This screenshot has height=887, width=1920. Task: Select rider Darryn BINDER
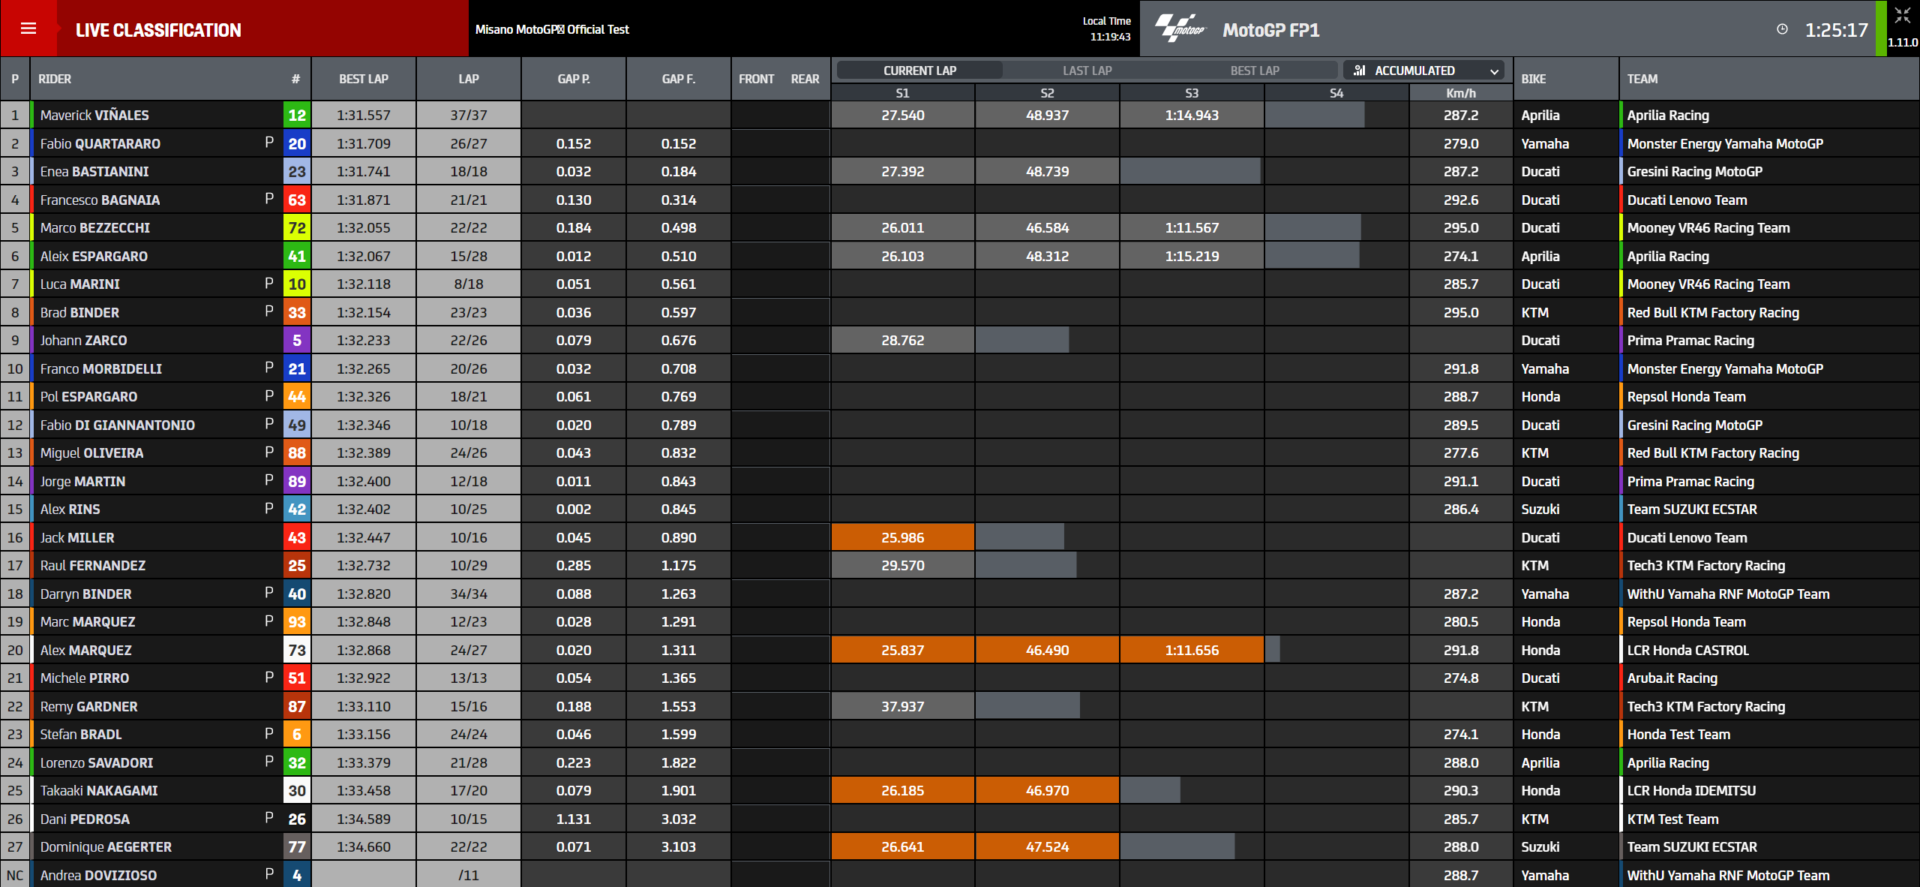[x=86, y=594]
